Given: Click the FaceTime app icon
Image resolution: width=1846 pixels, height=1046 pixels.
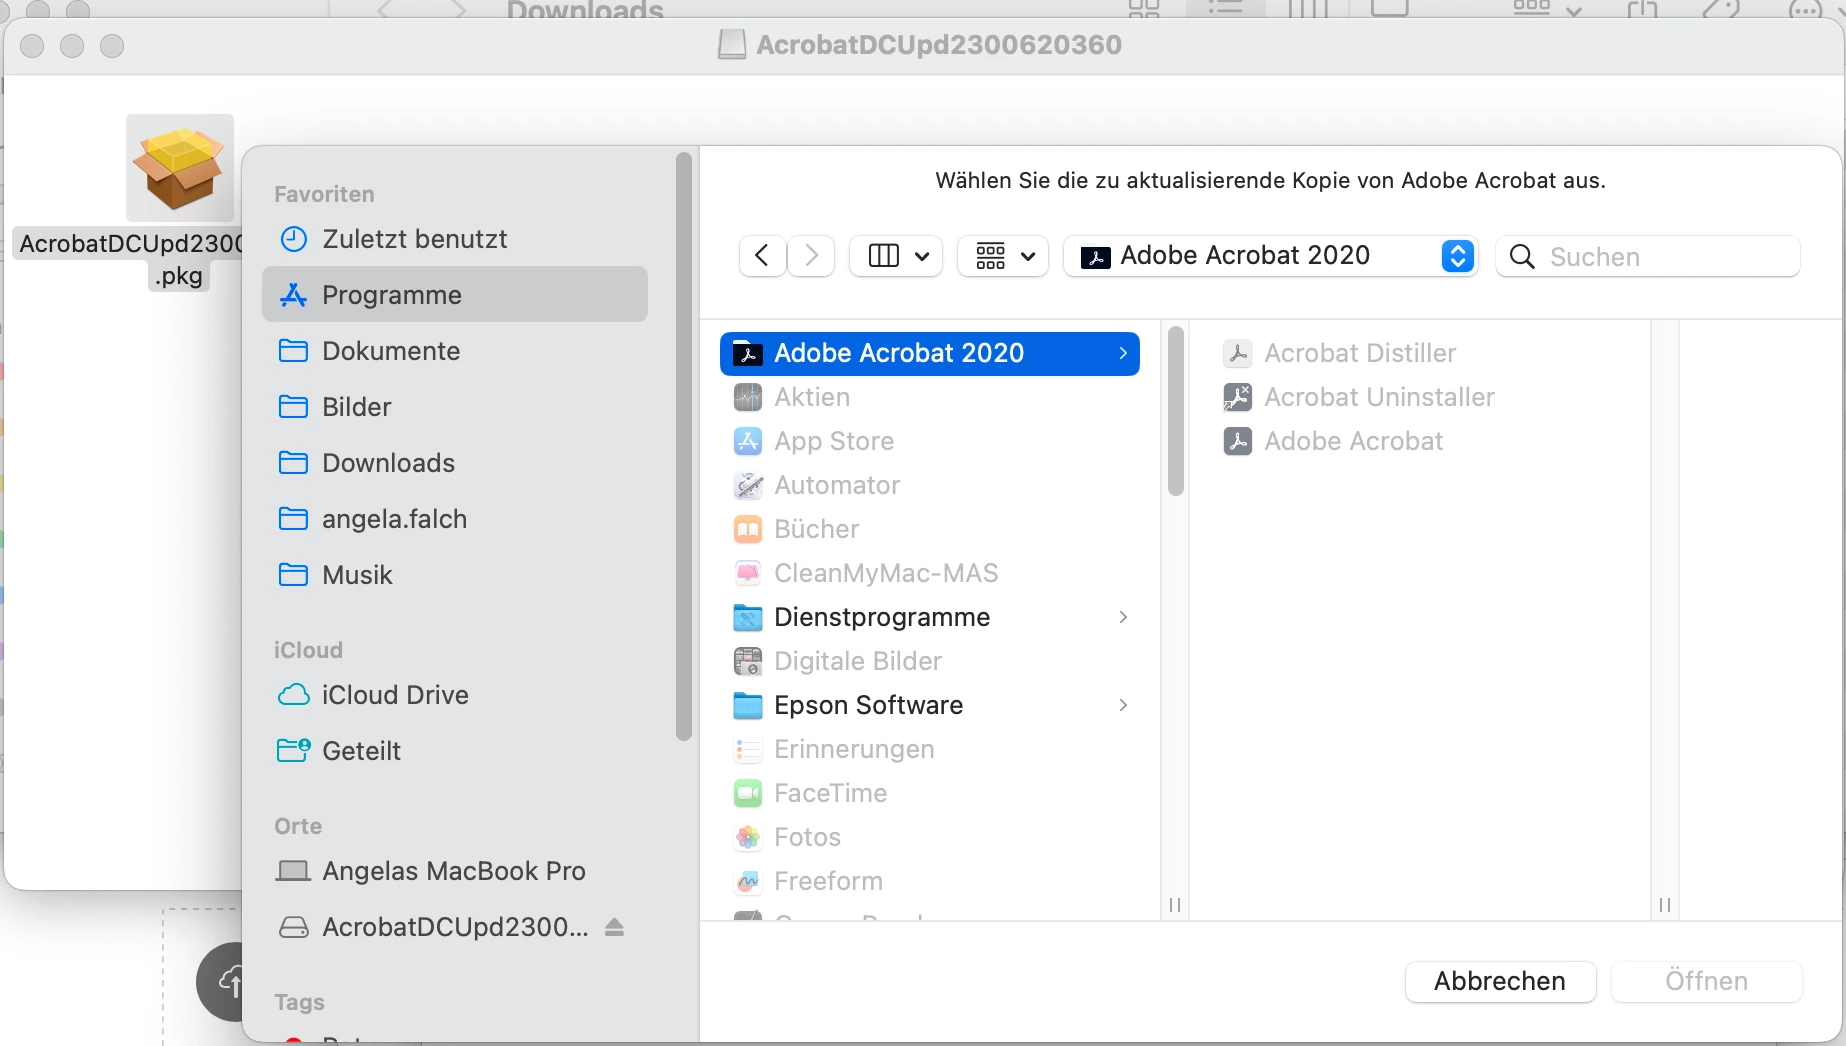Looking at the screenshot, I should click(748, 793).
